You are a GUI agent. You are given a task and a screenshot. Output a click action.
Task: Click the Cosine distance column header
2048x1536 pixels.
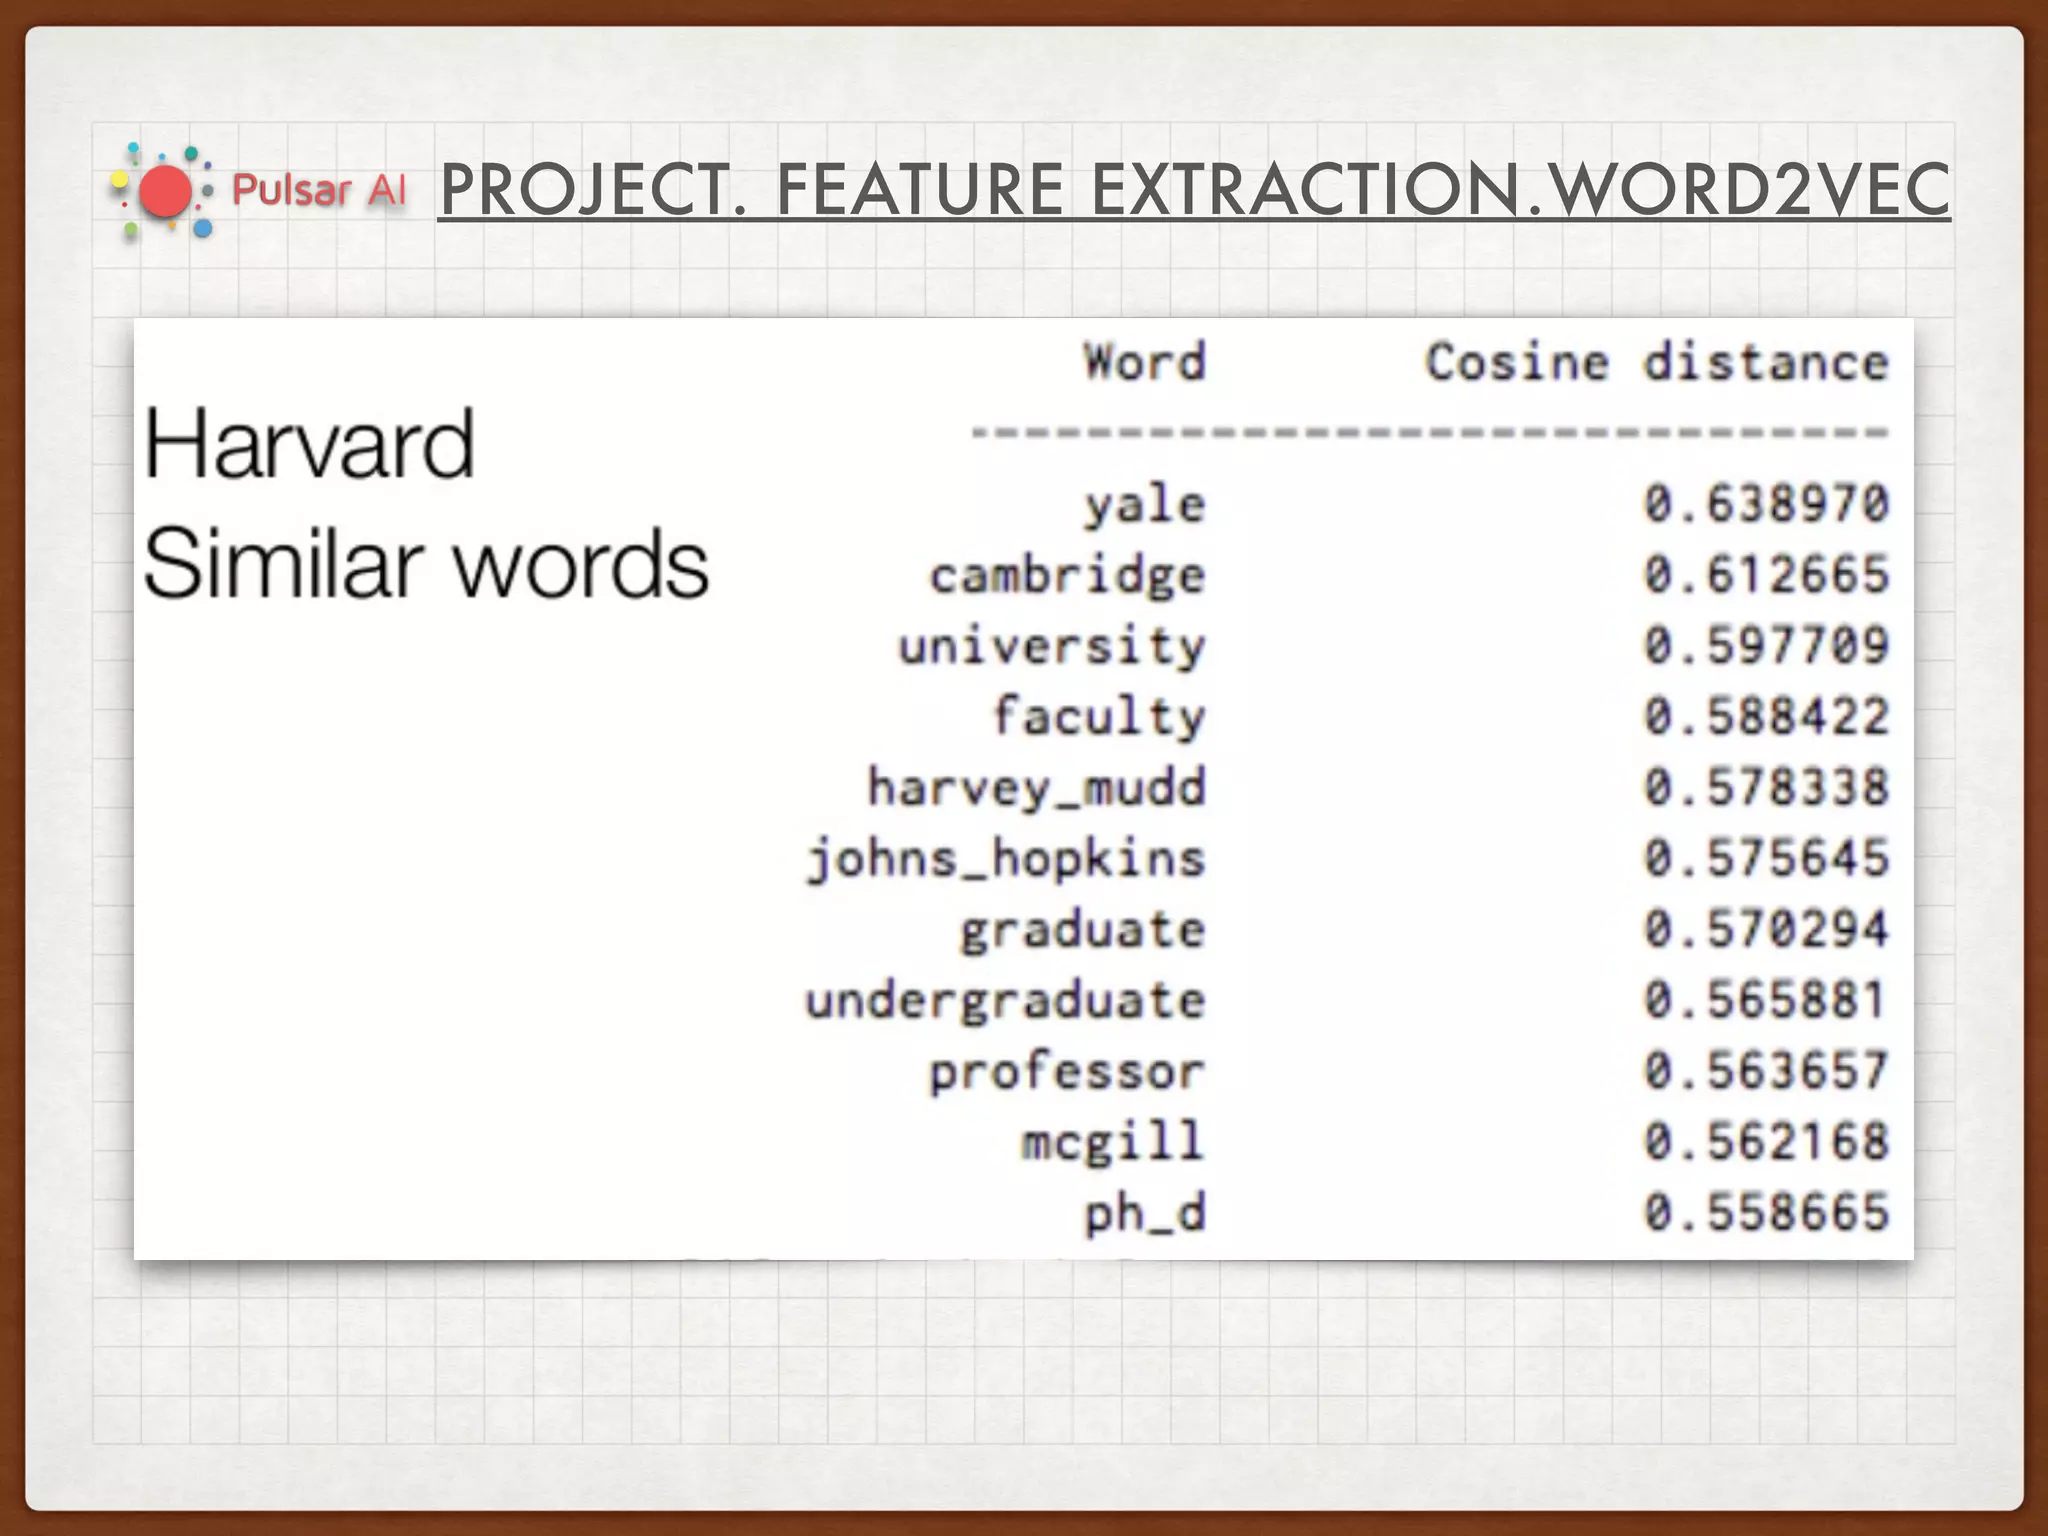coord(1657,361)
